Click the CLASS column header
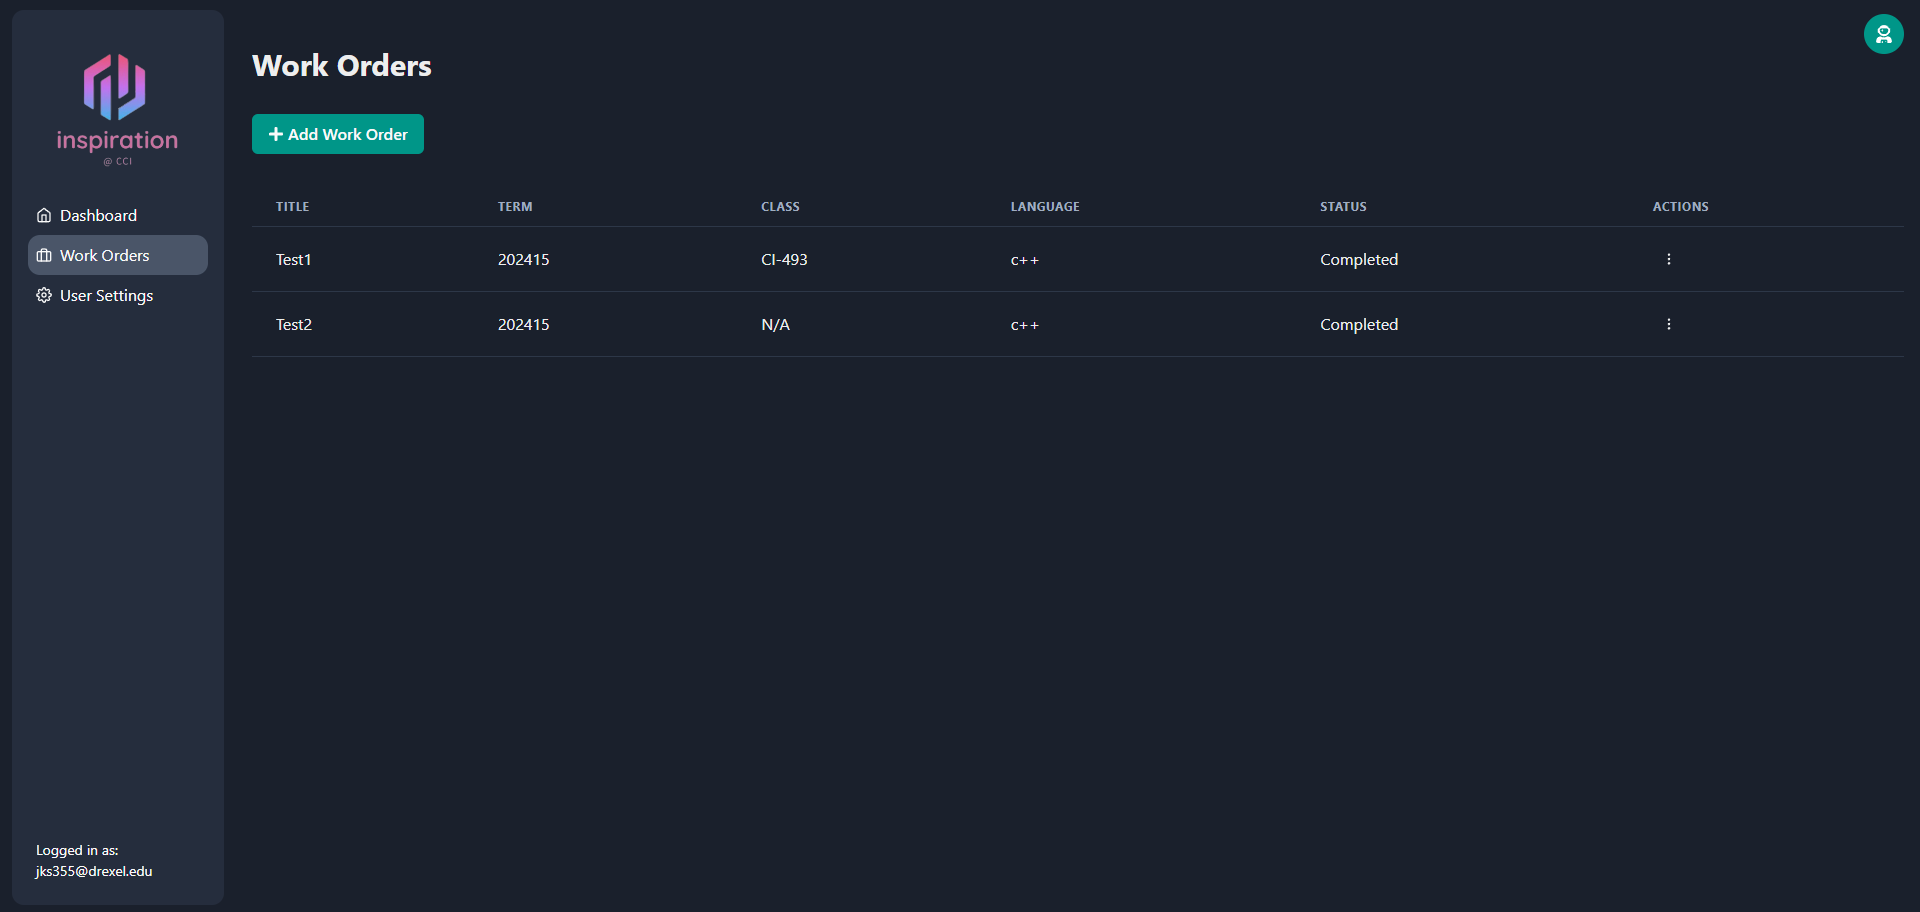This screenshot has width=1920, height=912. pyautogui.click(x=780, y=206)
